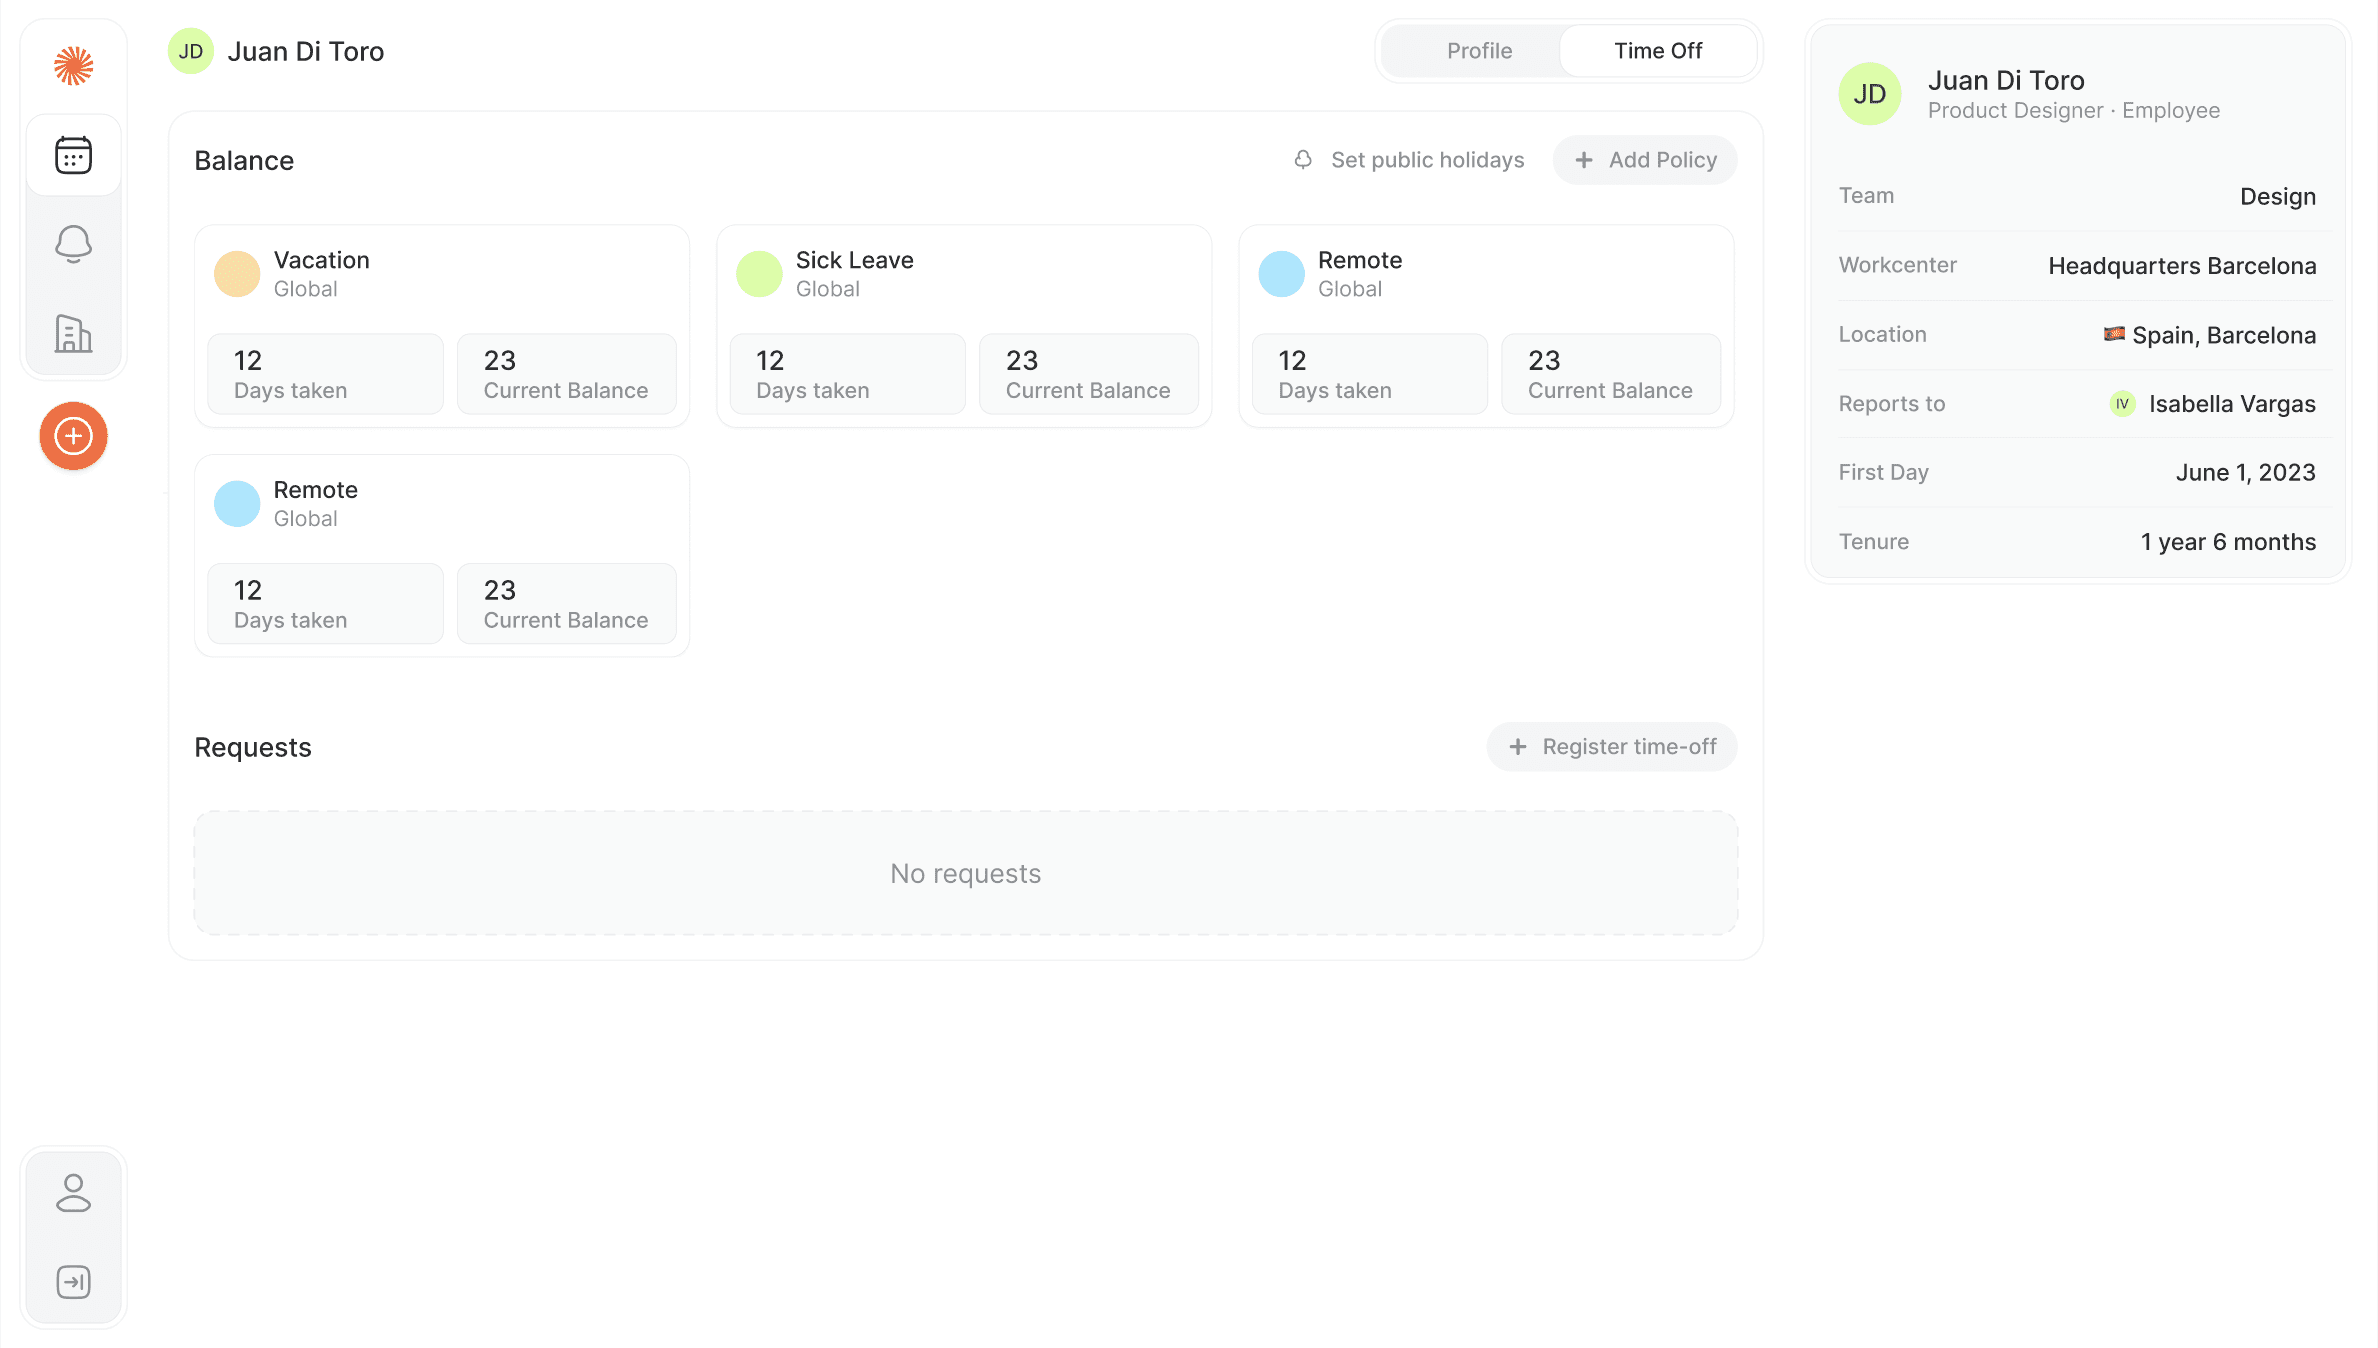Open the calendar icon in sidebar
The width and height of the screenshot is (2378, 1348).
click(73, 155)
